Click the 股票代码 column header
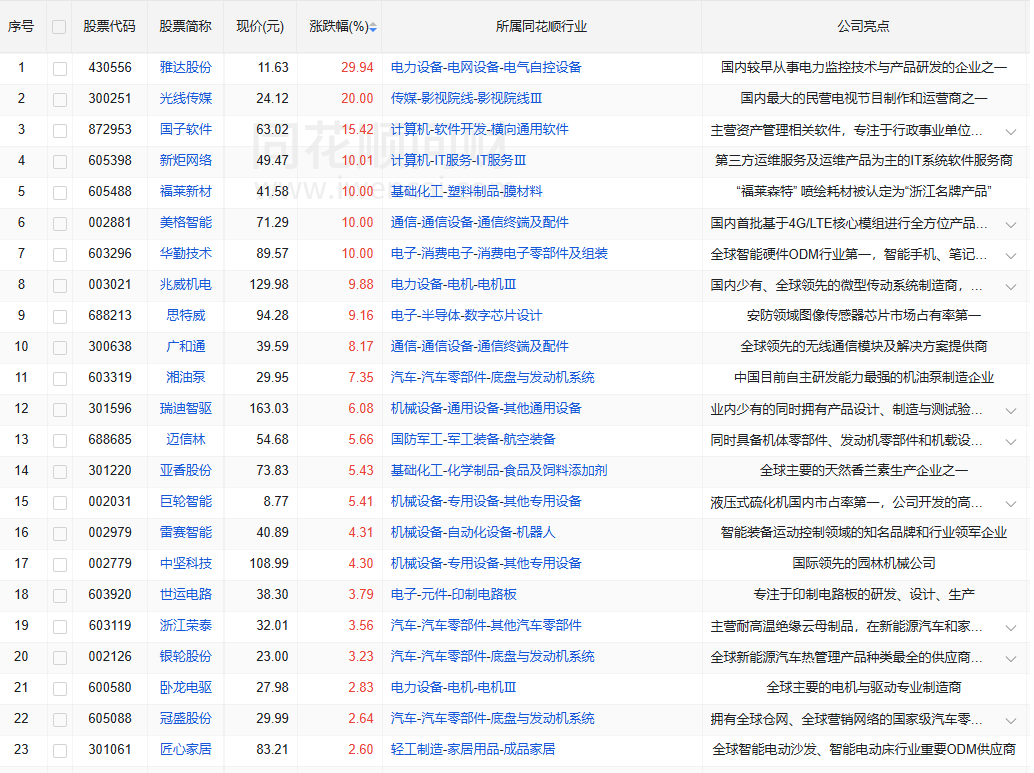 [x=109, y=26]
